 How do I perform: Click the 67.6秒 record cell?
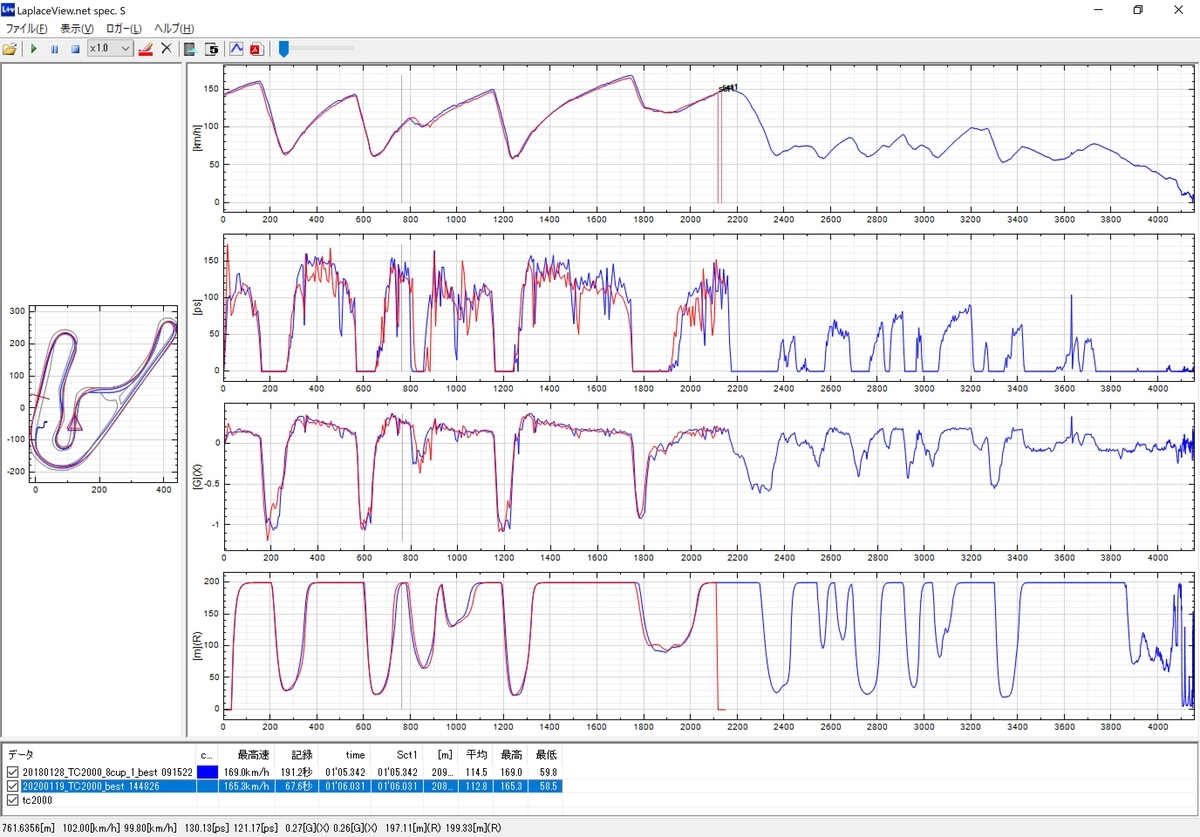coord(296,786)
